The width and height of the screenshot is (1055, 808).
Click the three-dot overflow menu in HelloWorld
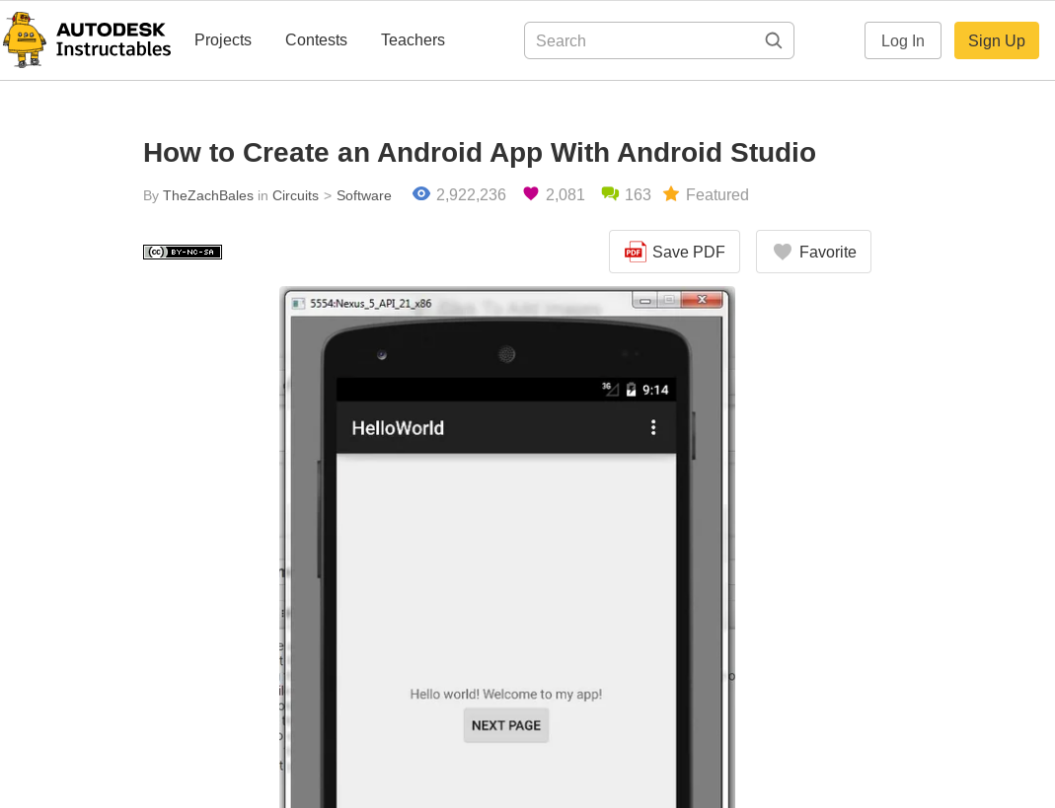click(653, 428)
